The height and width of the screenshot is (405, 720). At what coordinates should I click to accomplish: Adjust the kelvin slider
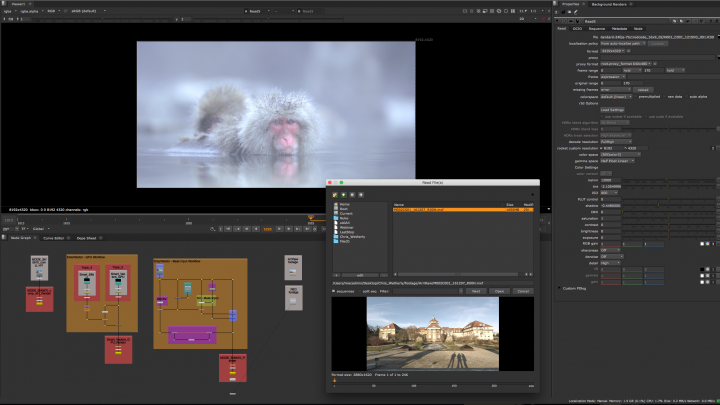click(668, 180)
